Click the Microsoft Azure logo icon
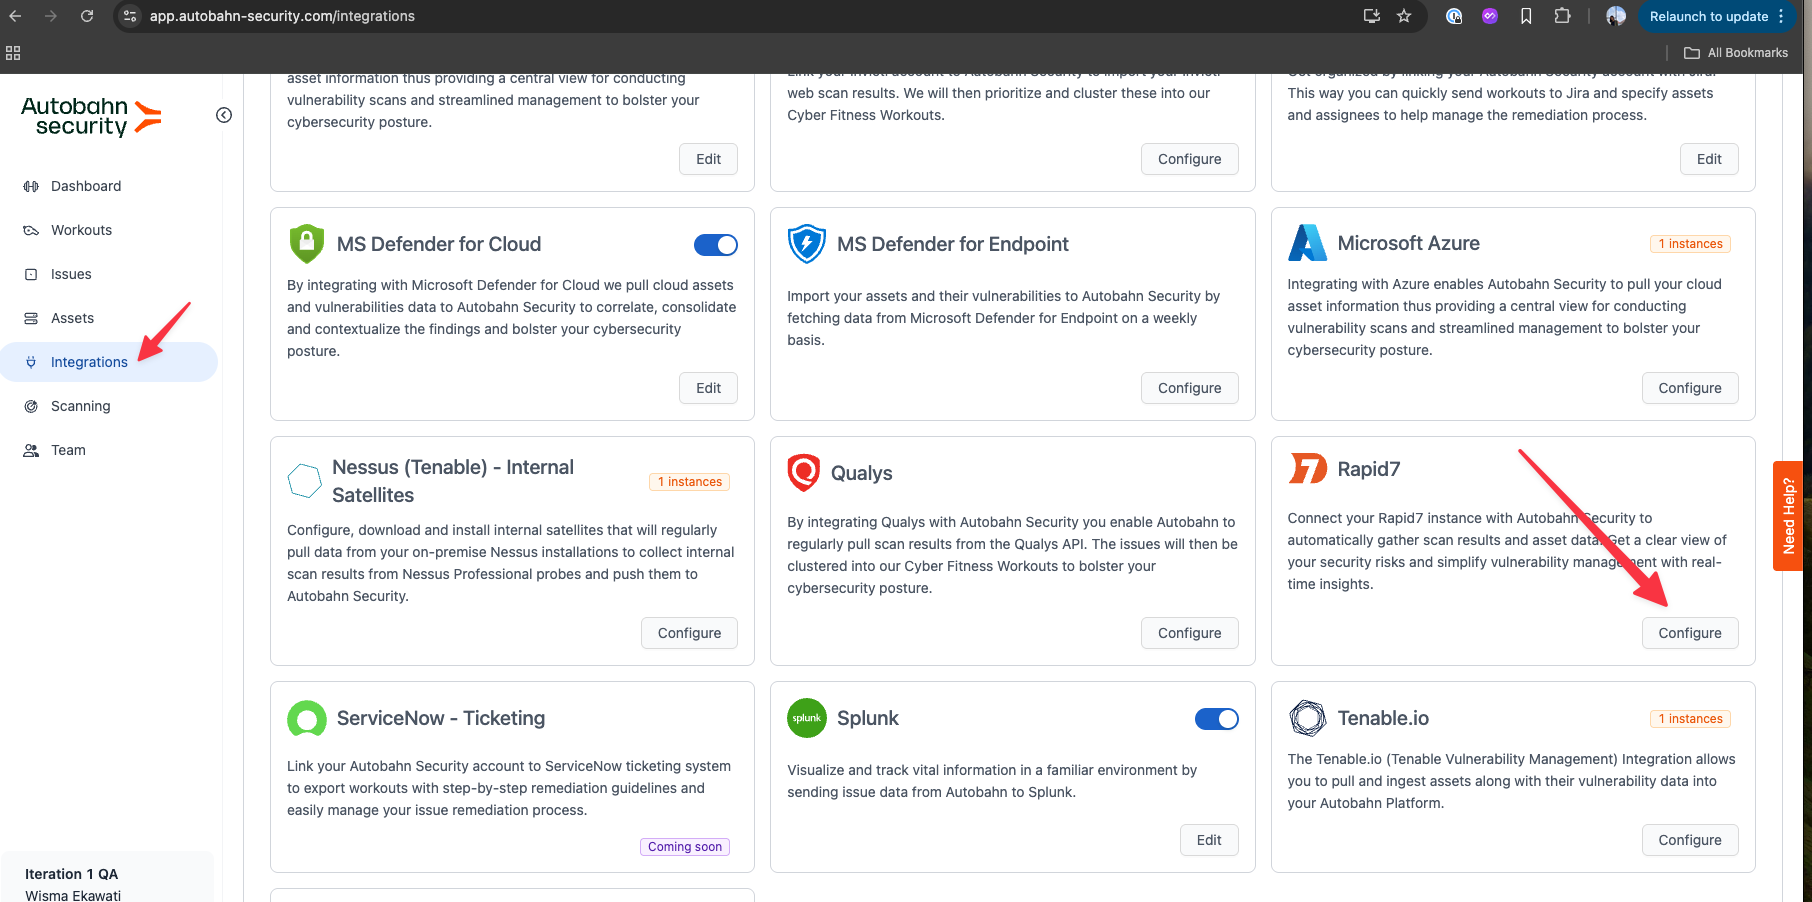The width and height of the screenshot is (1812, 902). 1307,243
